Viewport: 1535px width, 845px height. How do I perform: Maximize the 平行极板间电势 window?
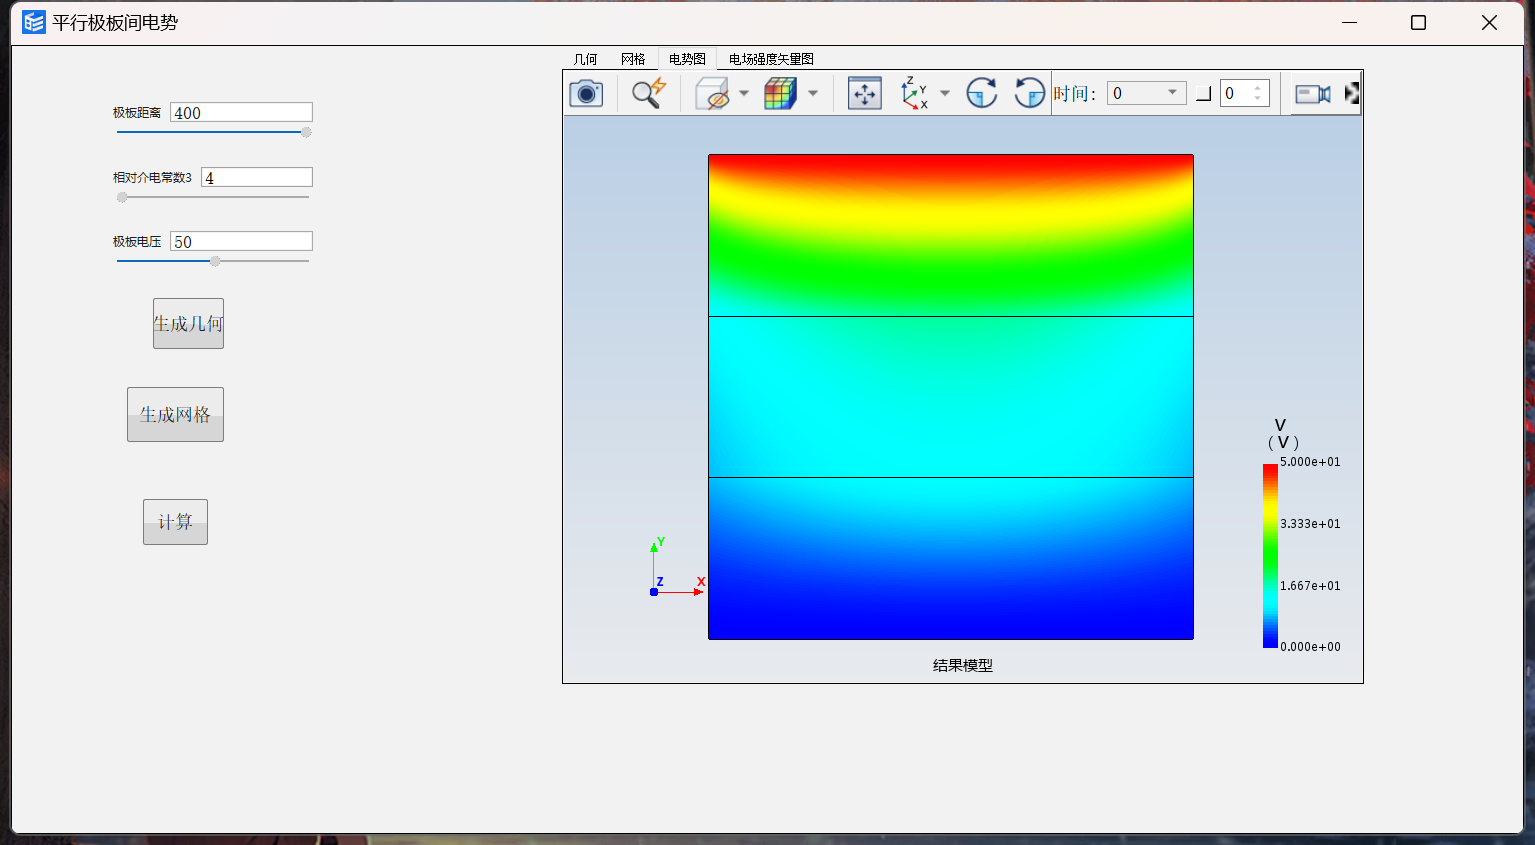tap(1418, 22)
